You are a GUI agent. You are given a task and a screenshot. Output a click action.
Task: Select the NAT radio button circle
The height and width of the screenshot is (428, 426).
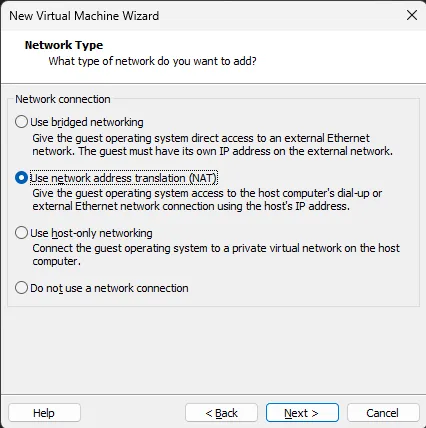pos(21,178)
